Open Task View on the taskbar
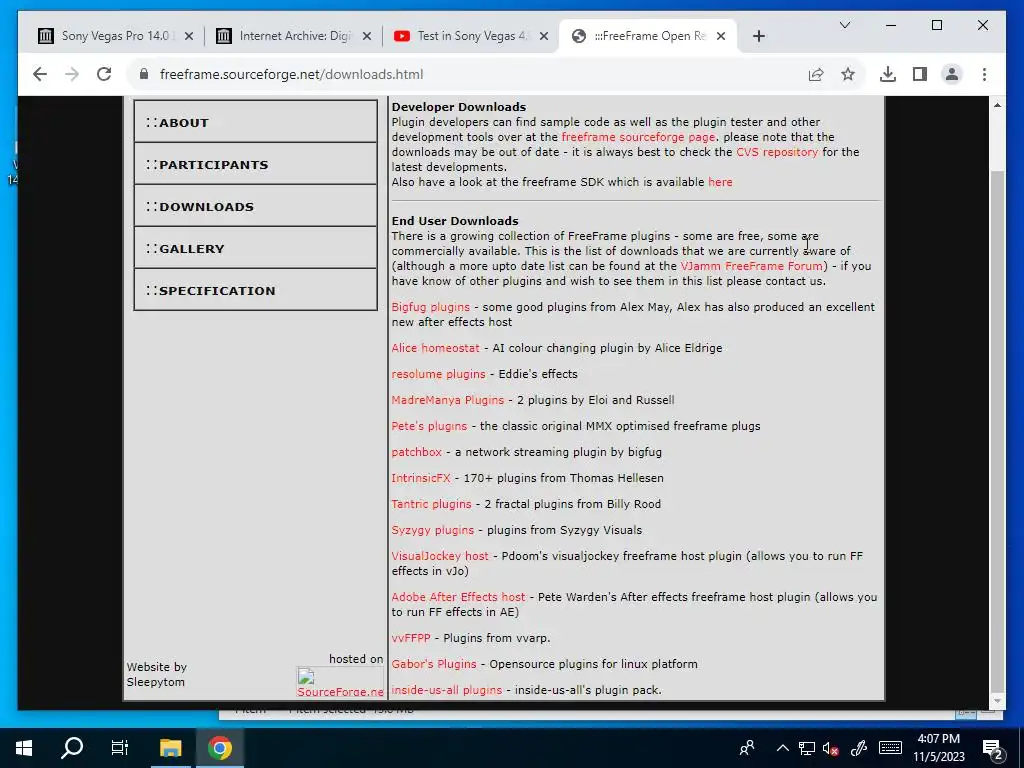Image resolution: width=1024 pixels, height=768 pixels. point(120,748)
